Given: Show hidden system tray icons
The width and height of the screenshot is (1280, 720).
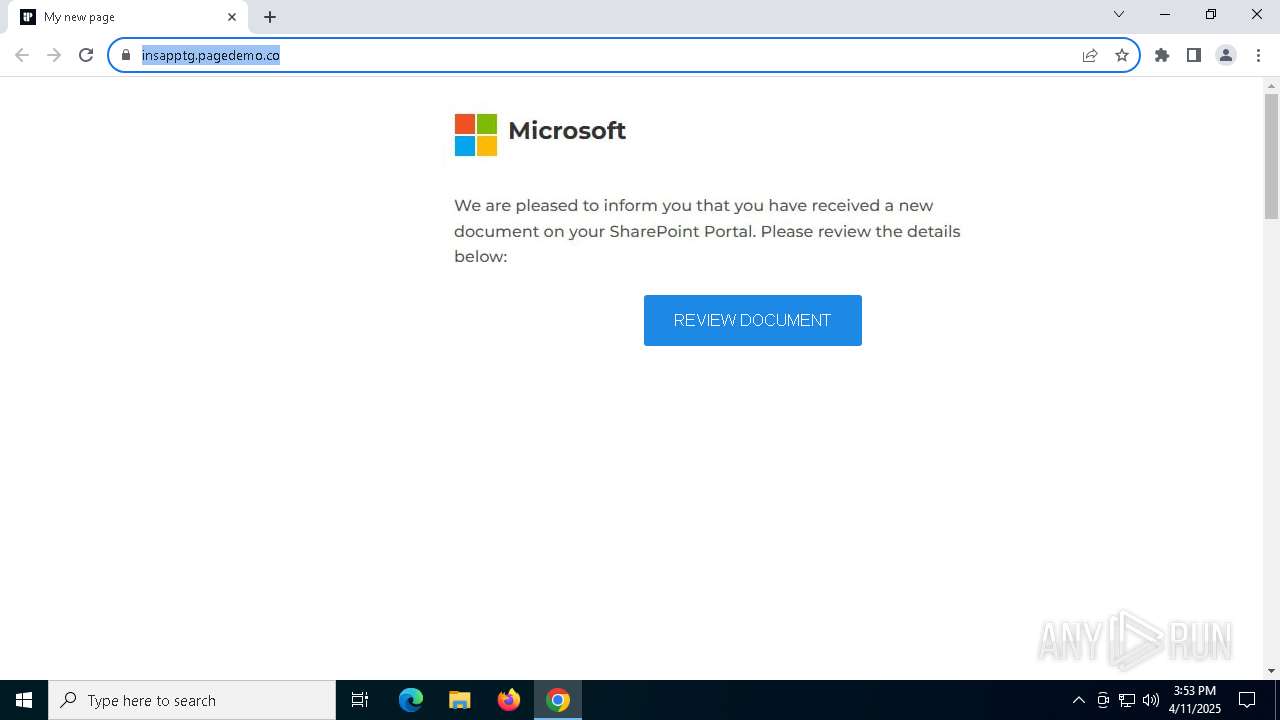Looking at the screenshot, I should [1078, 700].
